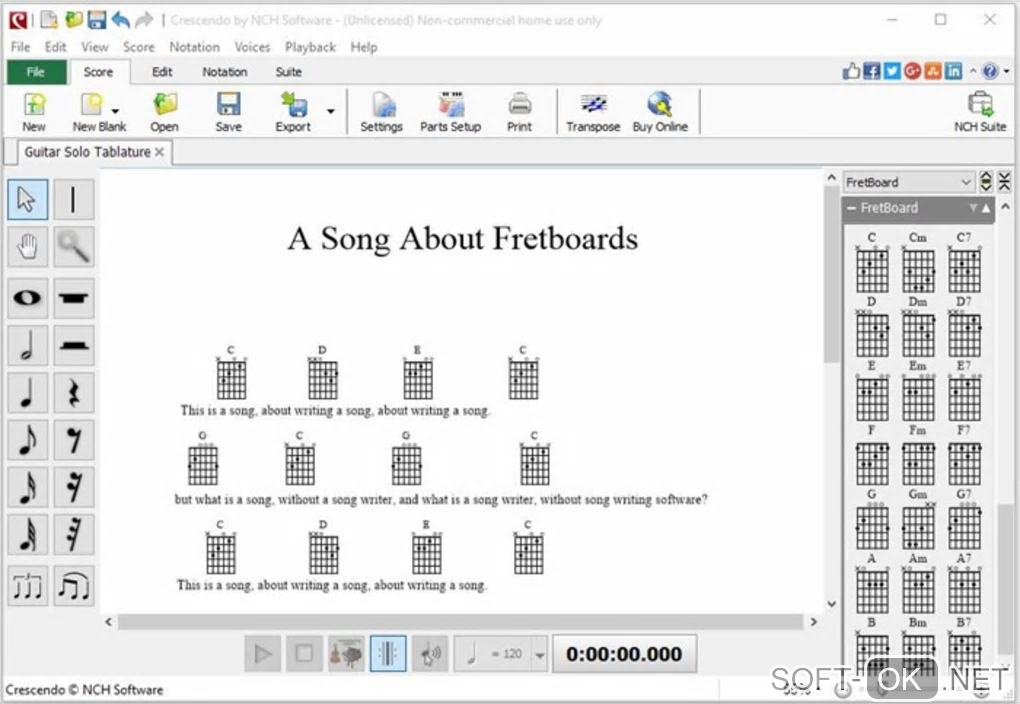The height and width of the screenshot is (704, 1020).
Task: Collapse the FretBoard panel header
Action: [852, 208]
